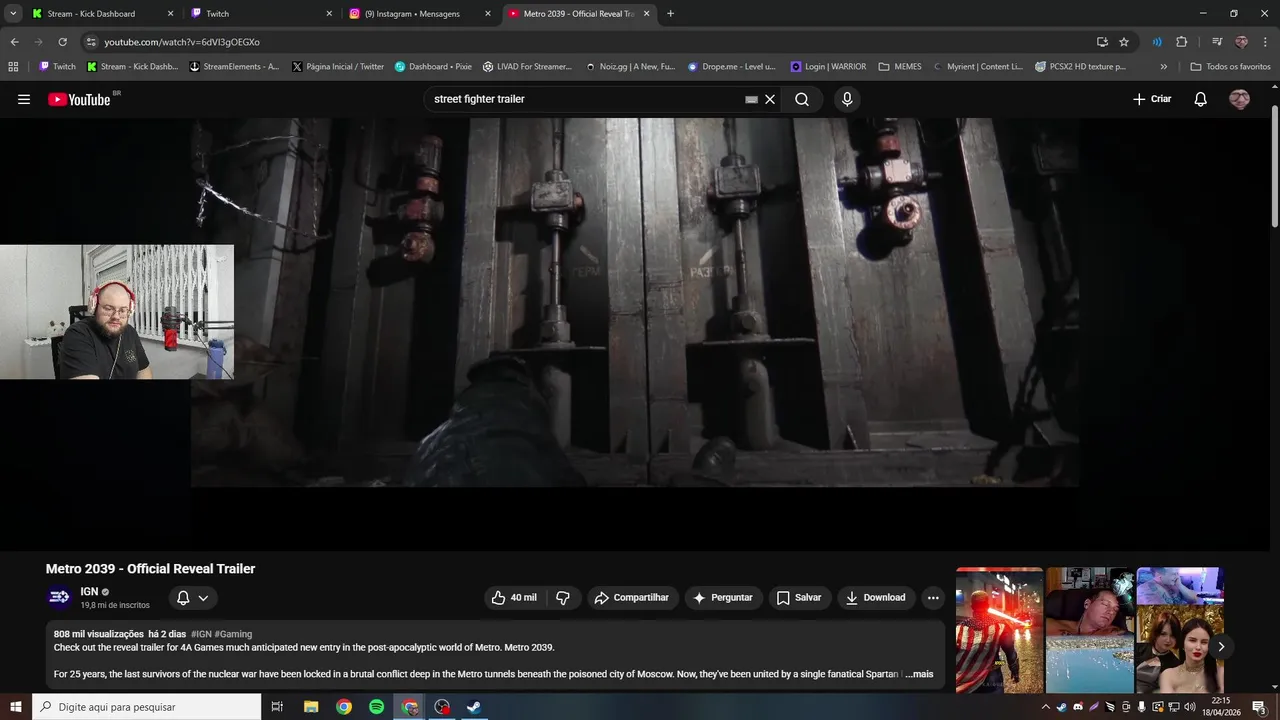The height and width of the screenshot is (720, 1280).
Task: Click the Chrome address bar URL
Action: (x=182, y=42)
